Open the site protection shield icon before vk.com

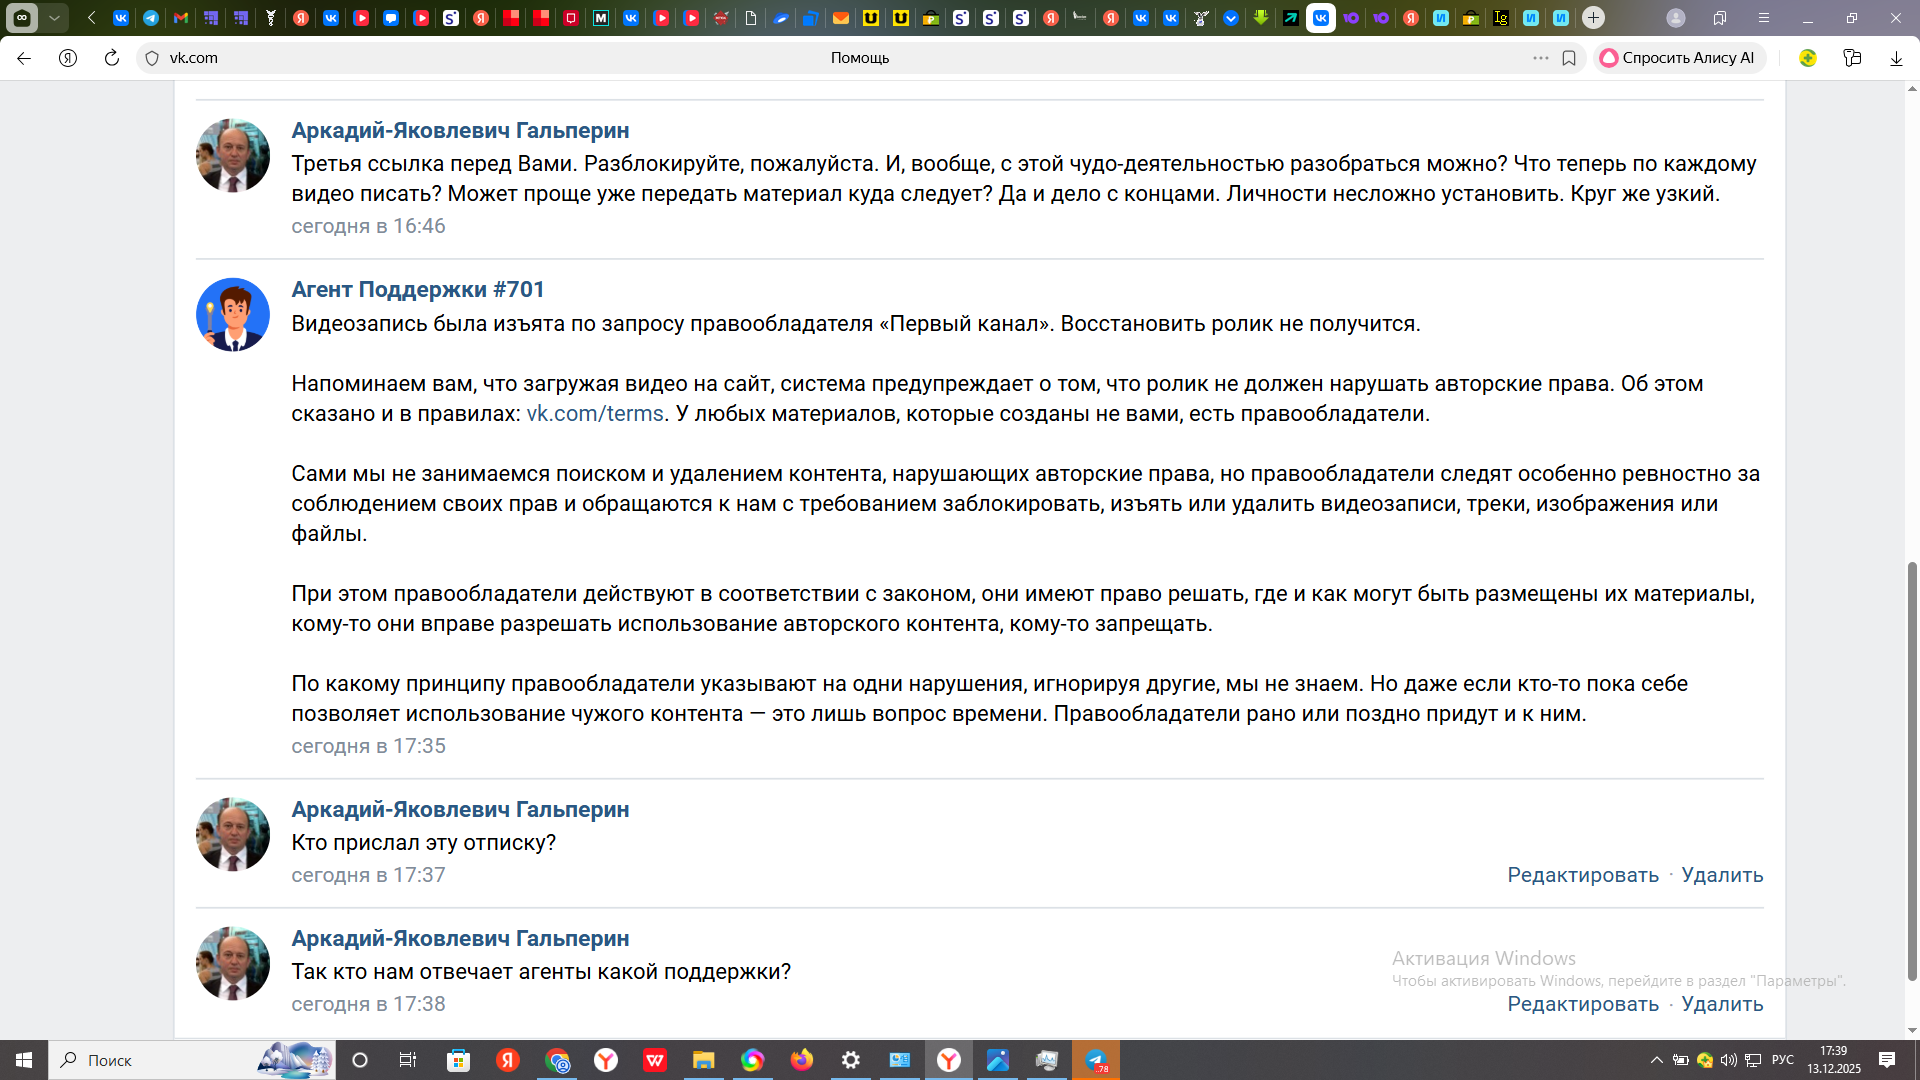tap(152, 58)
